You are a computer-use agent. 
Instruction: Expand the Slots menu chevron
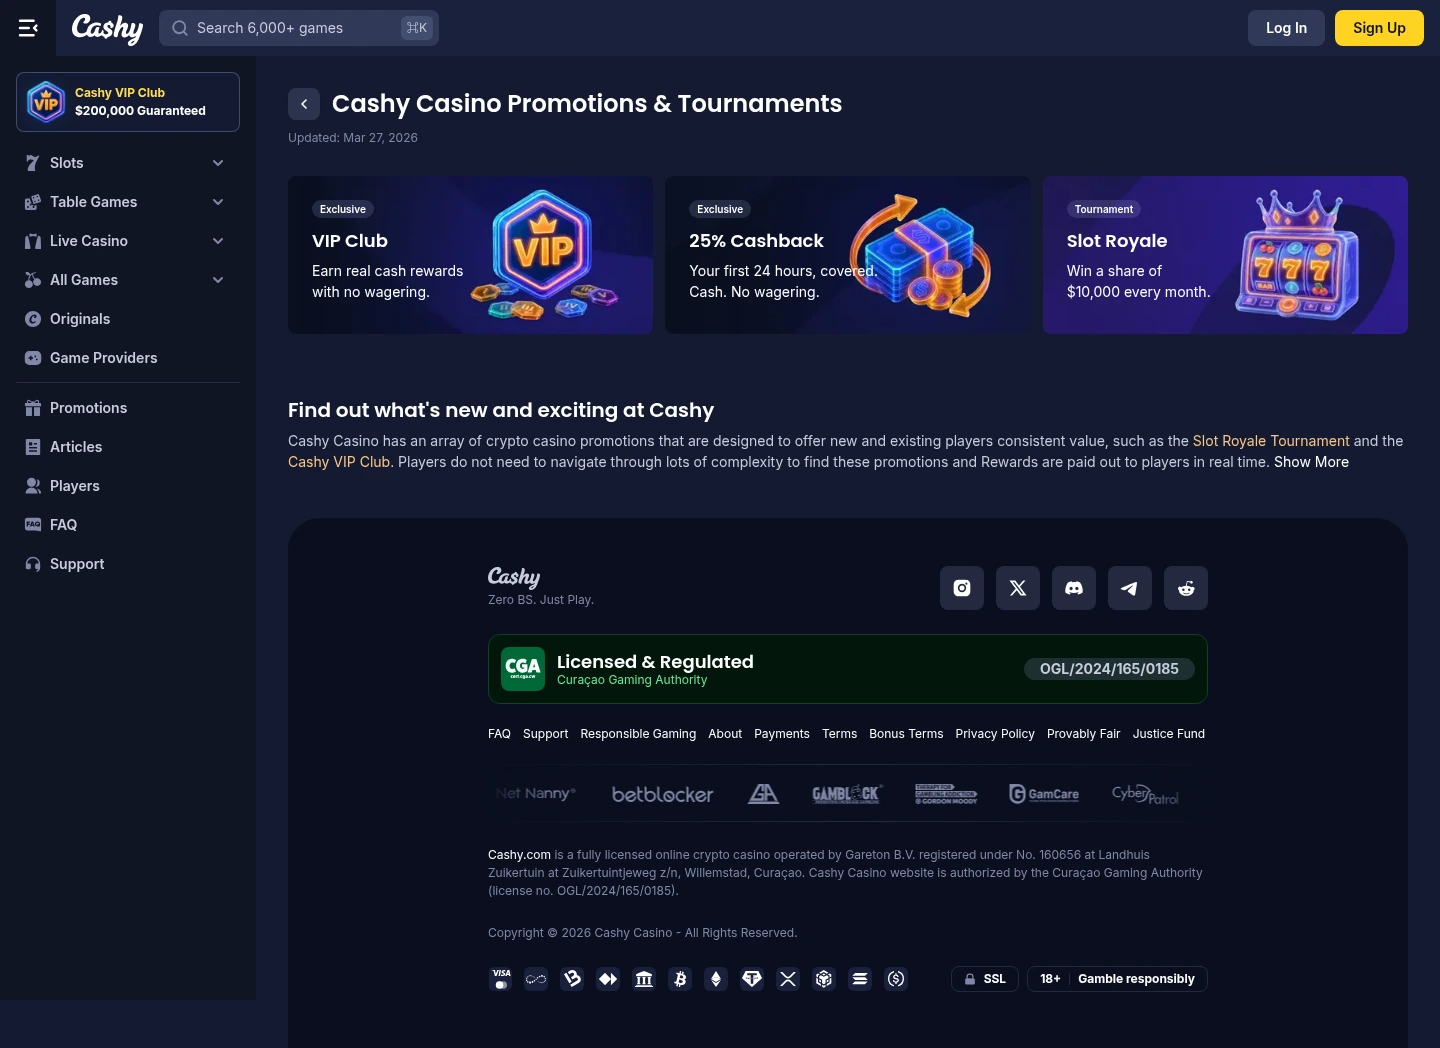click(218, 163)
